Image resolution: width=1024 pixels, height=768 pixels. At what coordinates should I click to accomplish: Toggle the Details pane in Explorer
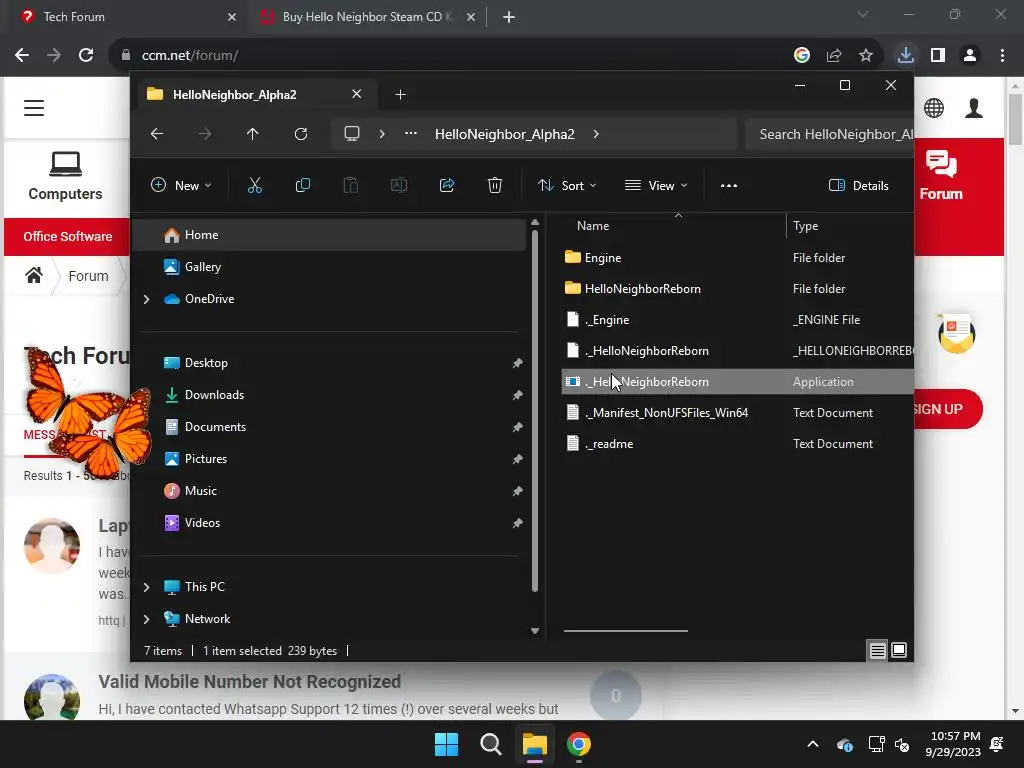click(859, 185)
